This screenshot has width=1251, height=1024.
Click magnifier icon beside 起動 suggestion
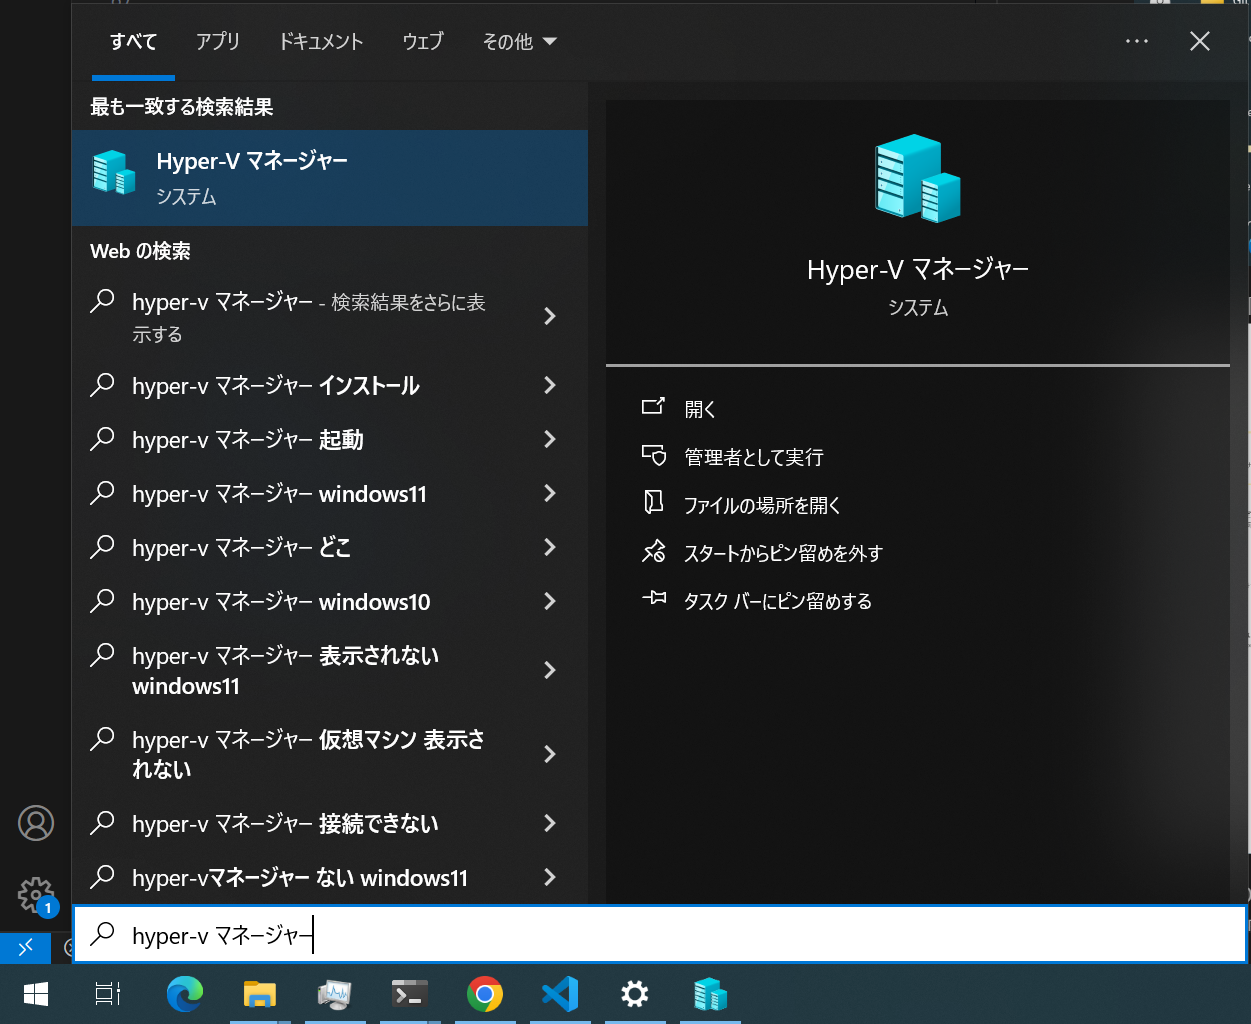point(102,439)
